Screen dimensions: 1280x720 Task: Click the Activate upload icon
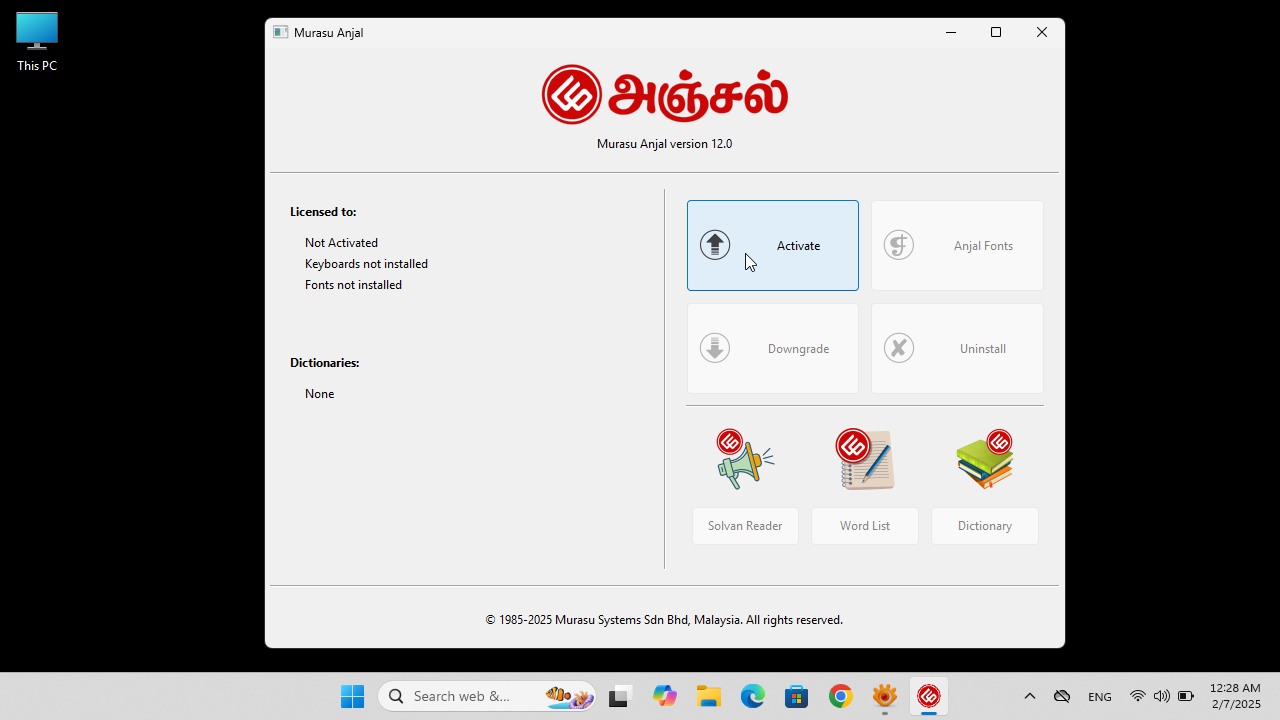pyautogui.click(x=714, y=244)
